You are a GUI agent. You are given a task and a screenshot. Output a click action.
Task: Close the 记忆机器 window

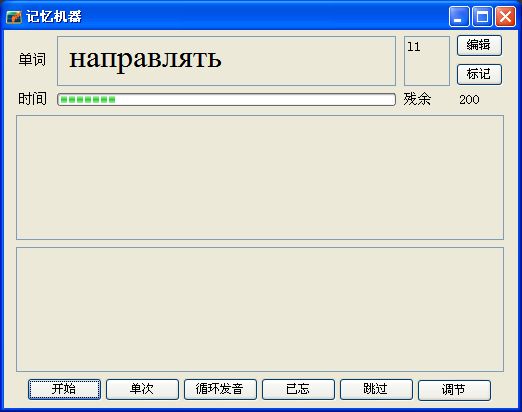505,17
